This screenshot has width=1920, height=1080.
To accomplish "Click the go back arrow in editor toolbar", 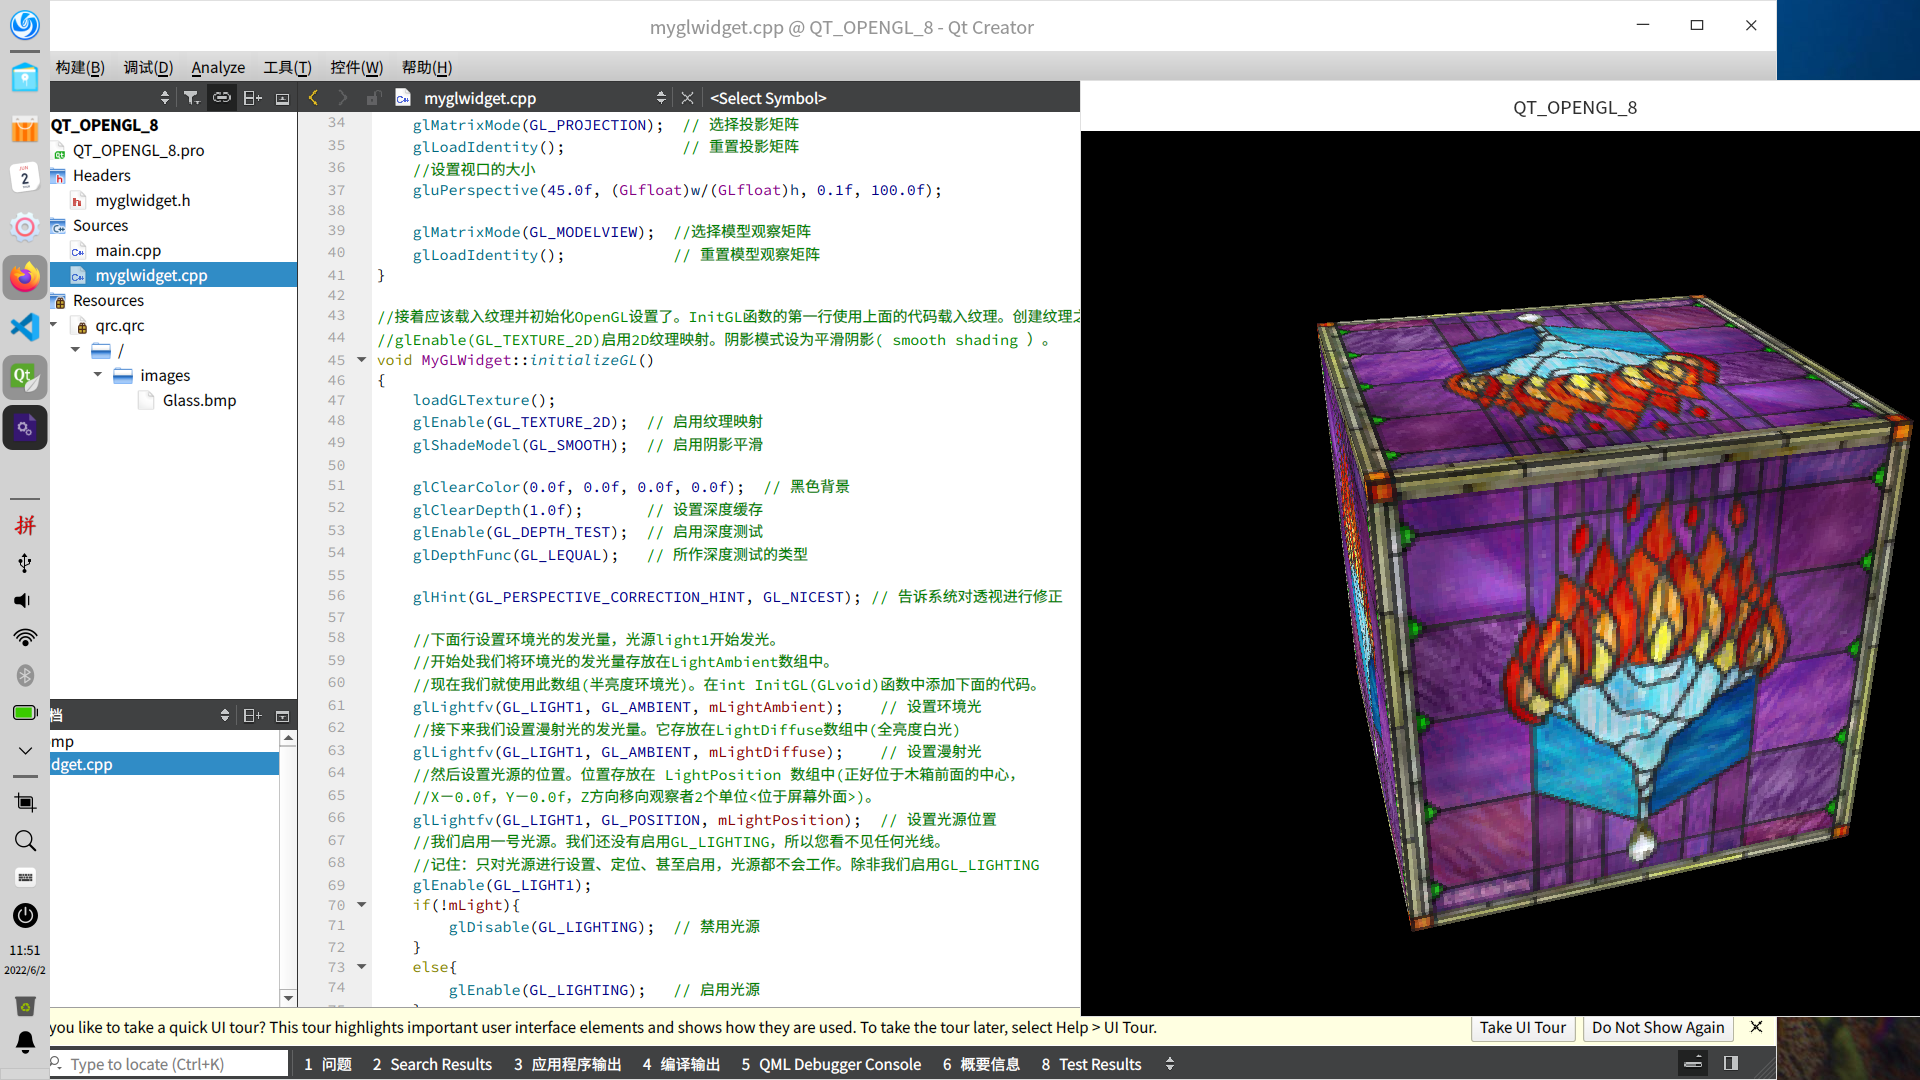I will click(314, 98).
